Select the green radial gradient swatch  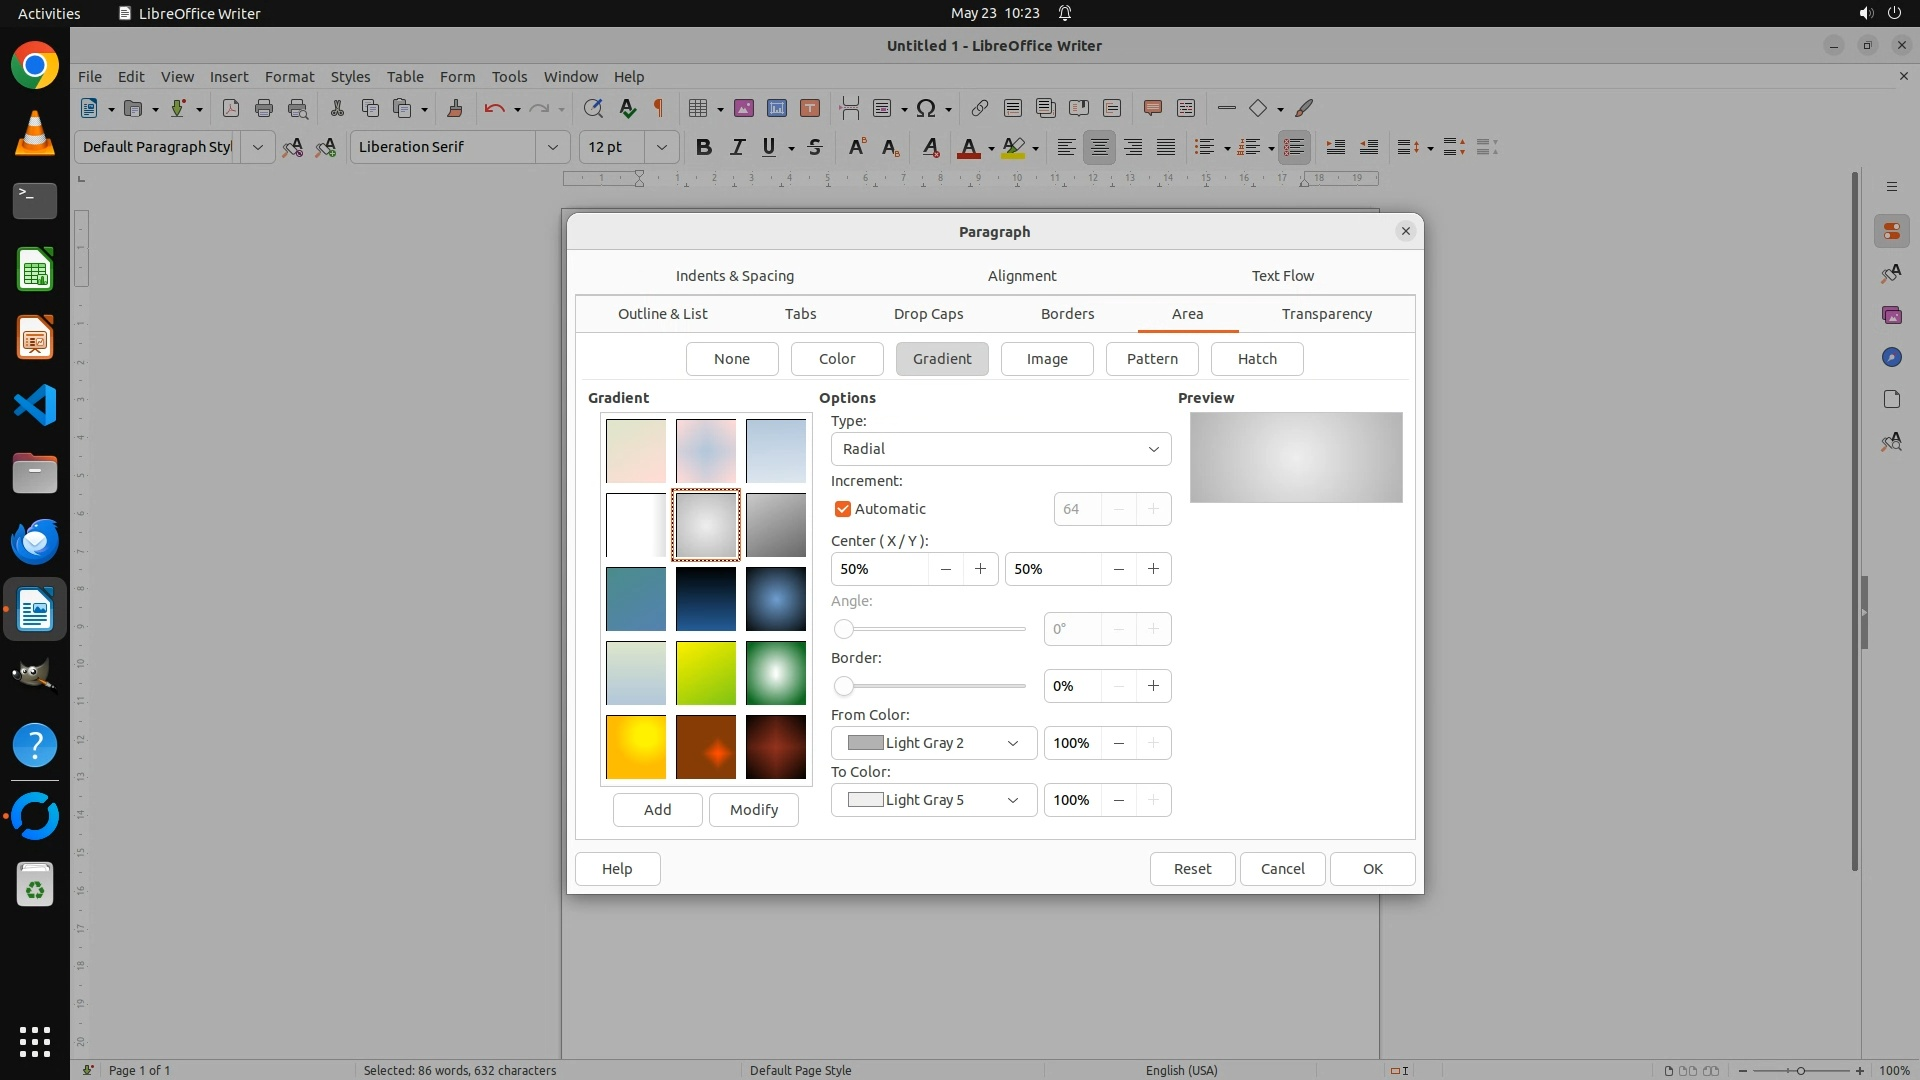point(775,673)
